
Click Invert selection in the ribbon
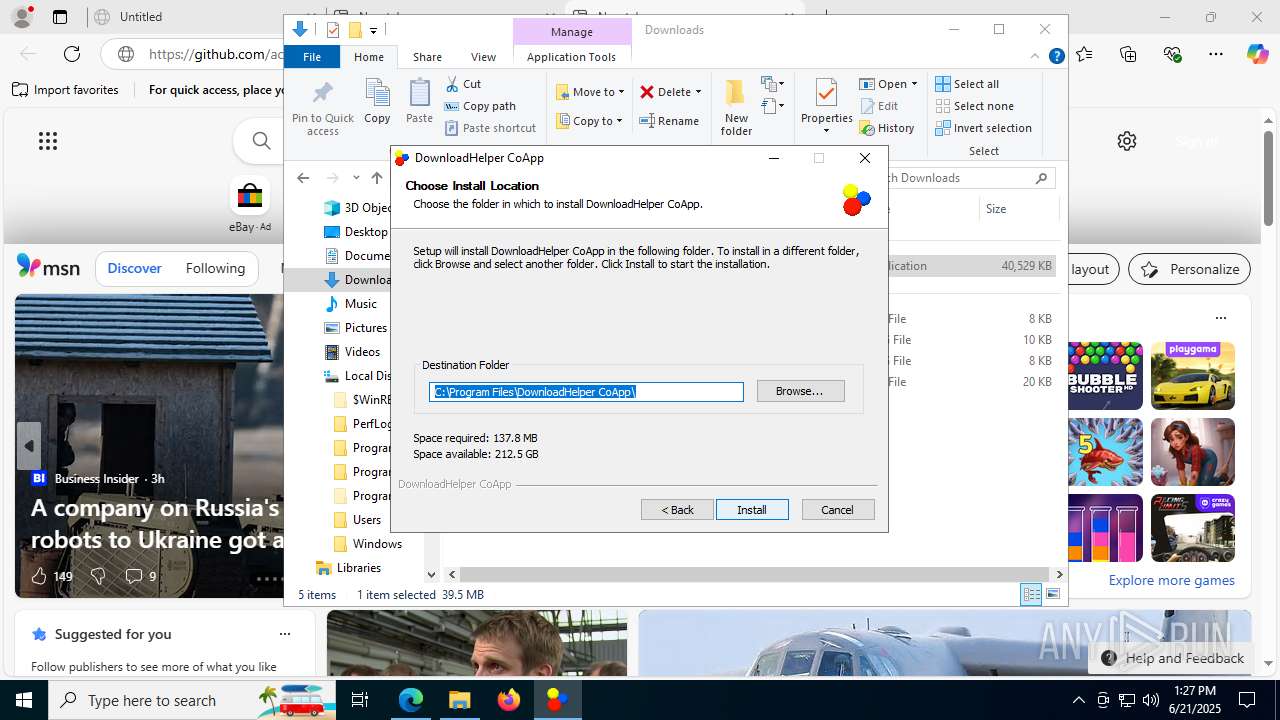[984, 128]
